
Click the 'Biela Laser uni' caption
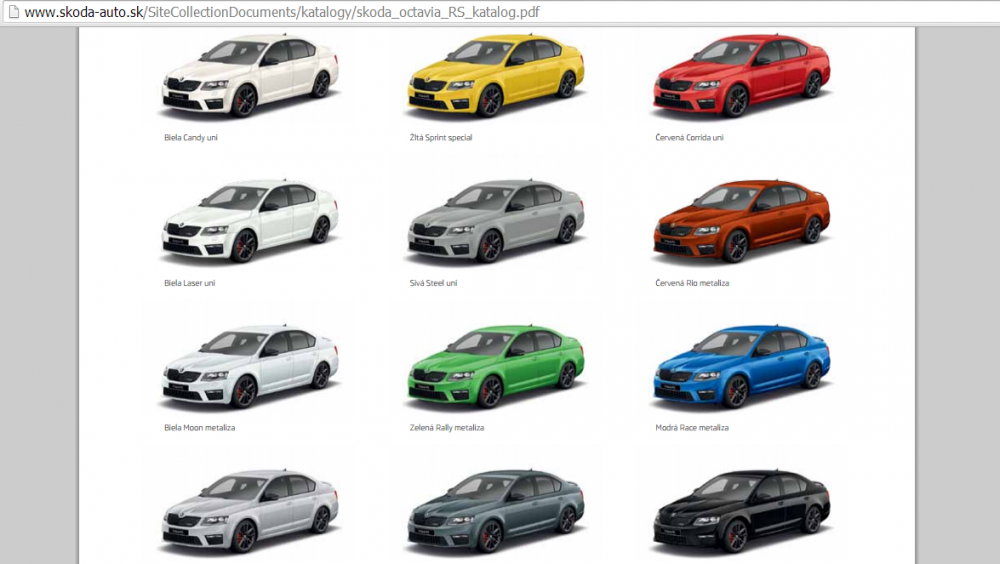pyautogui.click(x=189, y=283)
